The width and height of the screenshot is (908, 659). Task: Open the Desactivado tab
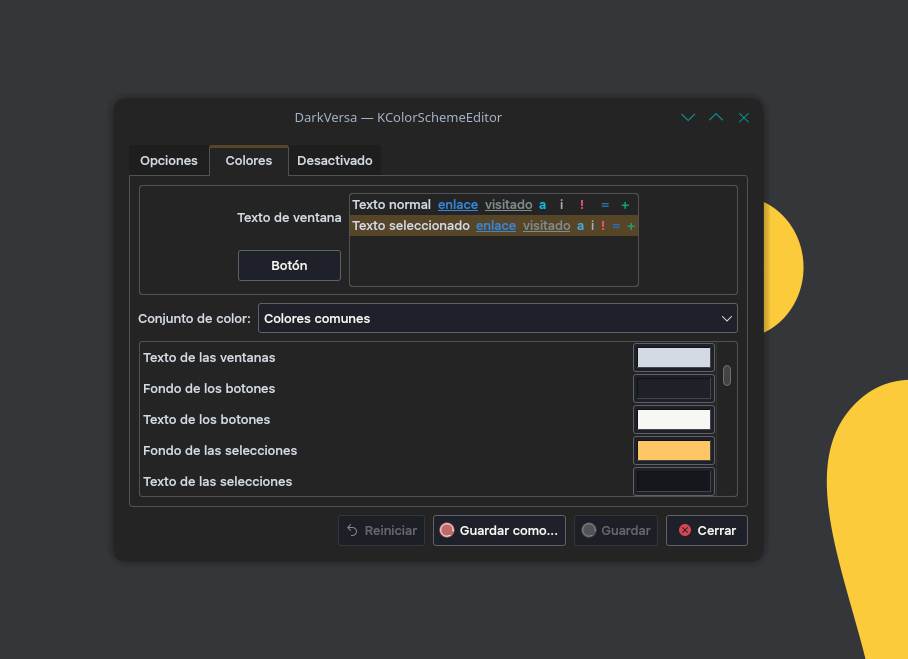[x=335, y=160]
